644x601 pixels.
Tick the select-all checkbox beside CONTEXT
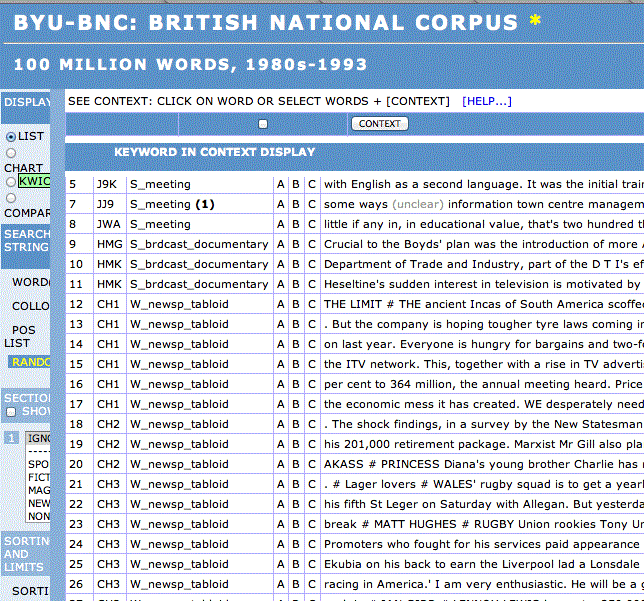[263, 124]
